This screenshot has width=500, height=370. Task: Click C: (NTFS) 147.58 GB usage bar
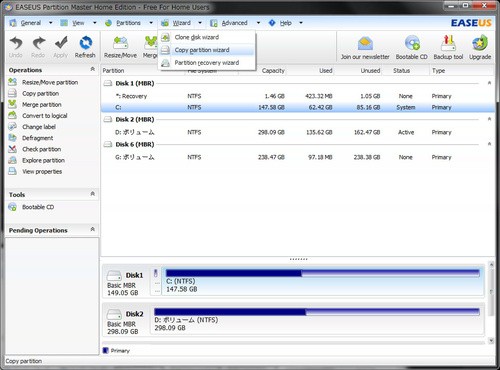[323, 274]
